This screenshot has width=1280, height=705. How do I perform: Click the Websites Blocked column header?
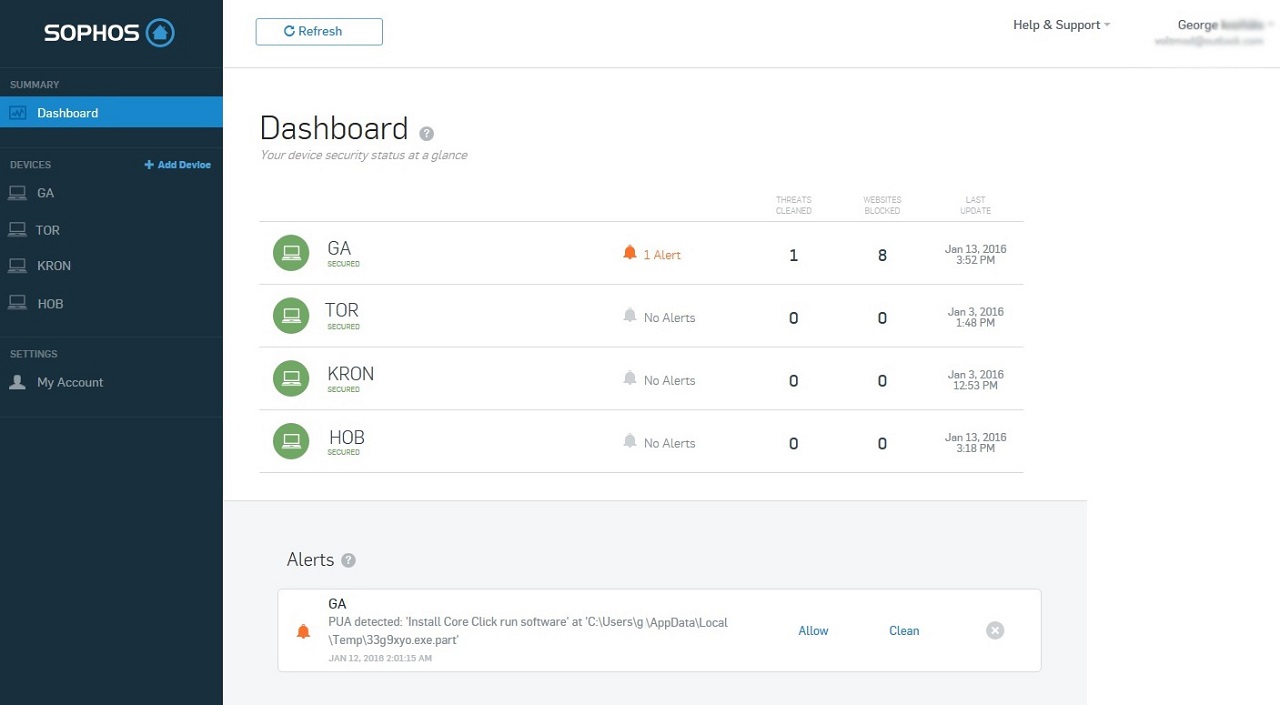[882, 205]
